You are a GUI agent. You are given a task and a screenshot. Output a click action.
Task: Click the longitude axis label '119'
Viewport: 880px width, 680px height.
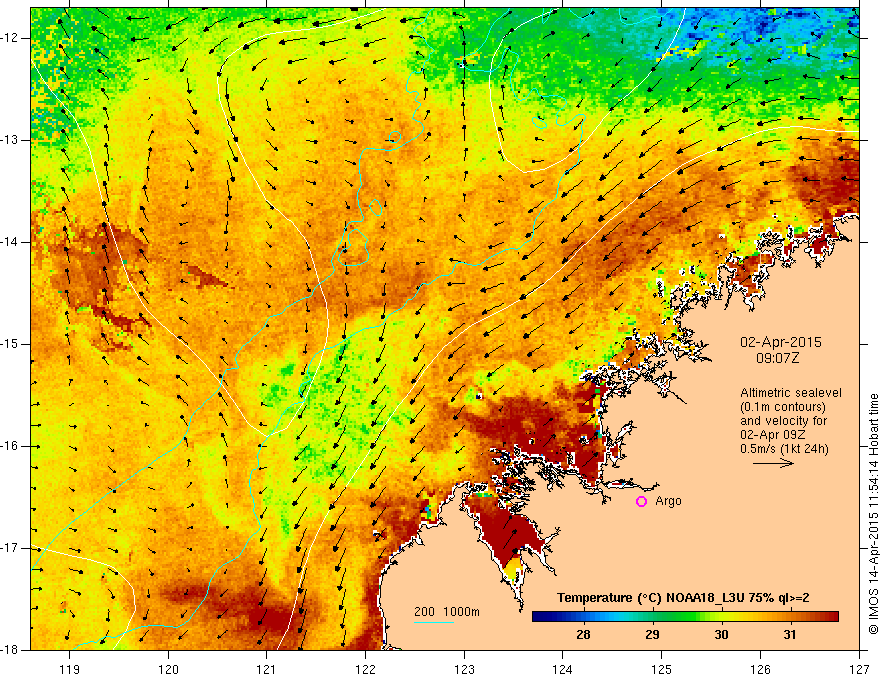[x=70, y=670]
